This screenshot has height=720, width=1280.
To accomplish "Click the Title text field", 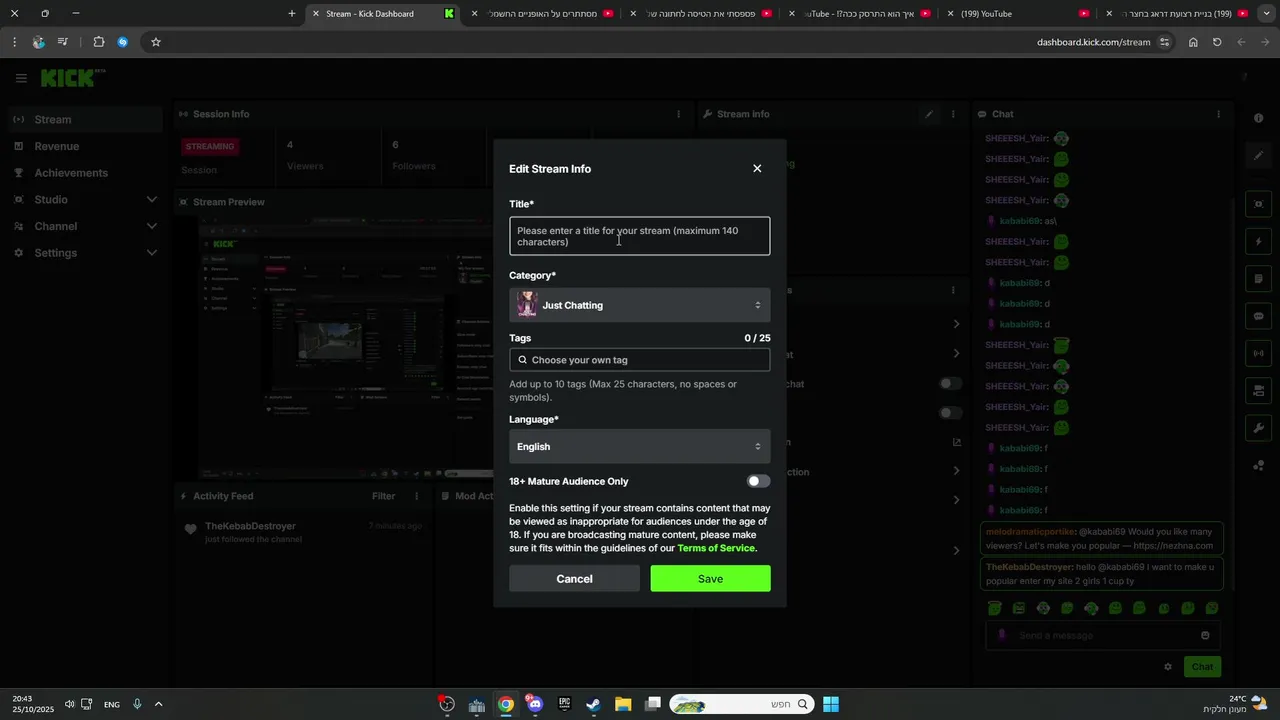I will [640, 236].
